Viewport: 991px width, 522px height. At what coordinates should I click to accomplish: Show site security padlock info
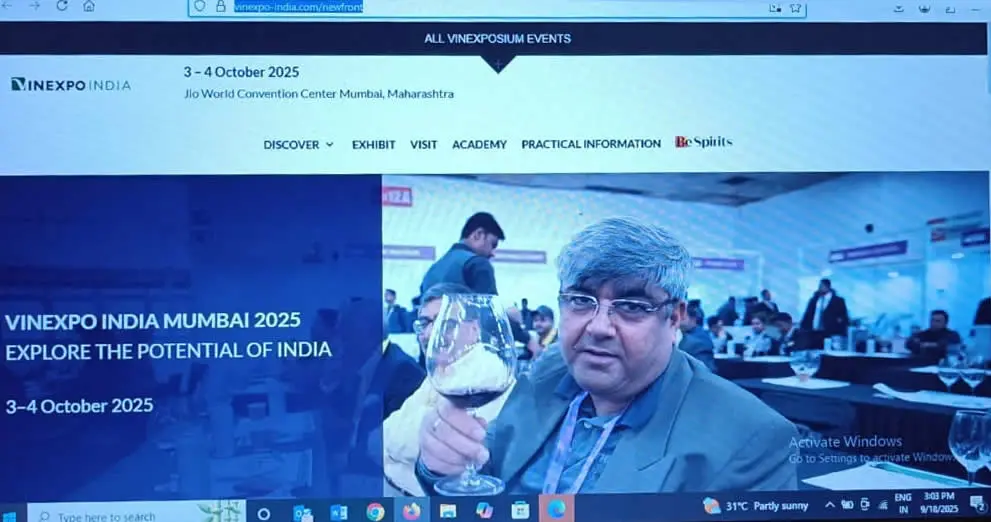pos(221,6)
